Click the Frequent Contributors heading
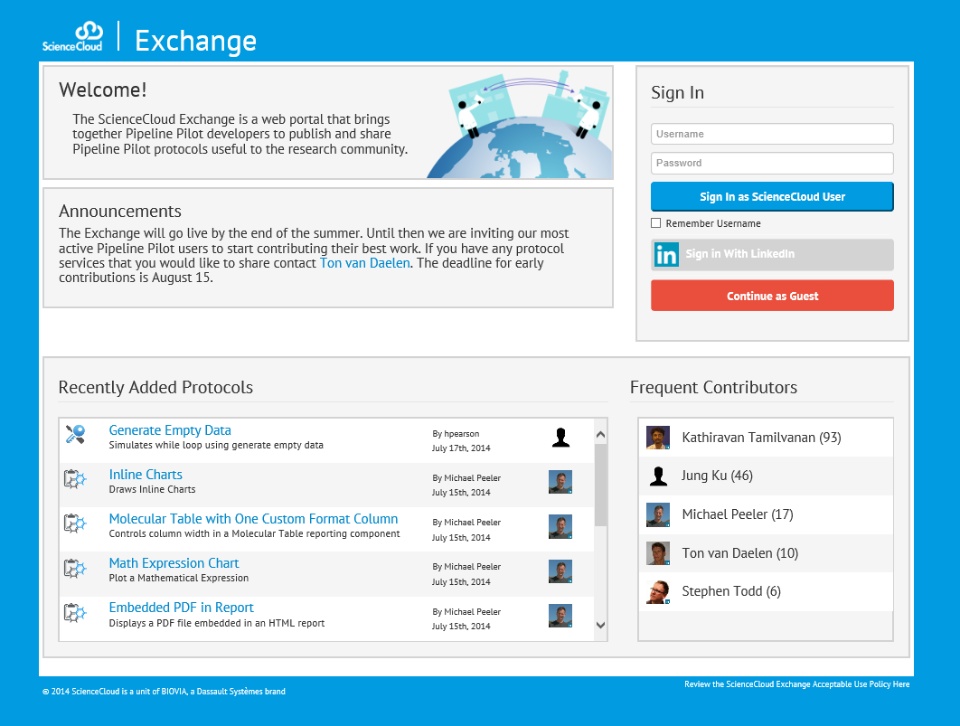The height and width of the screenshot is (726, 960). (713, 387)
